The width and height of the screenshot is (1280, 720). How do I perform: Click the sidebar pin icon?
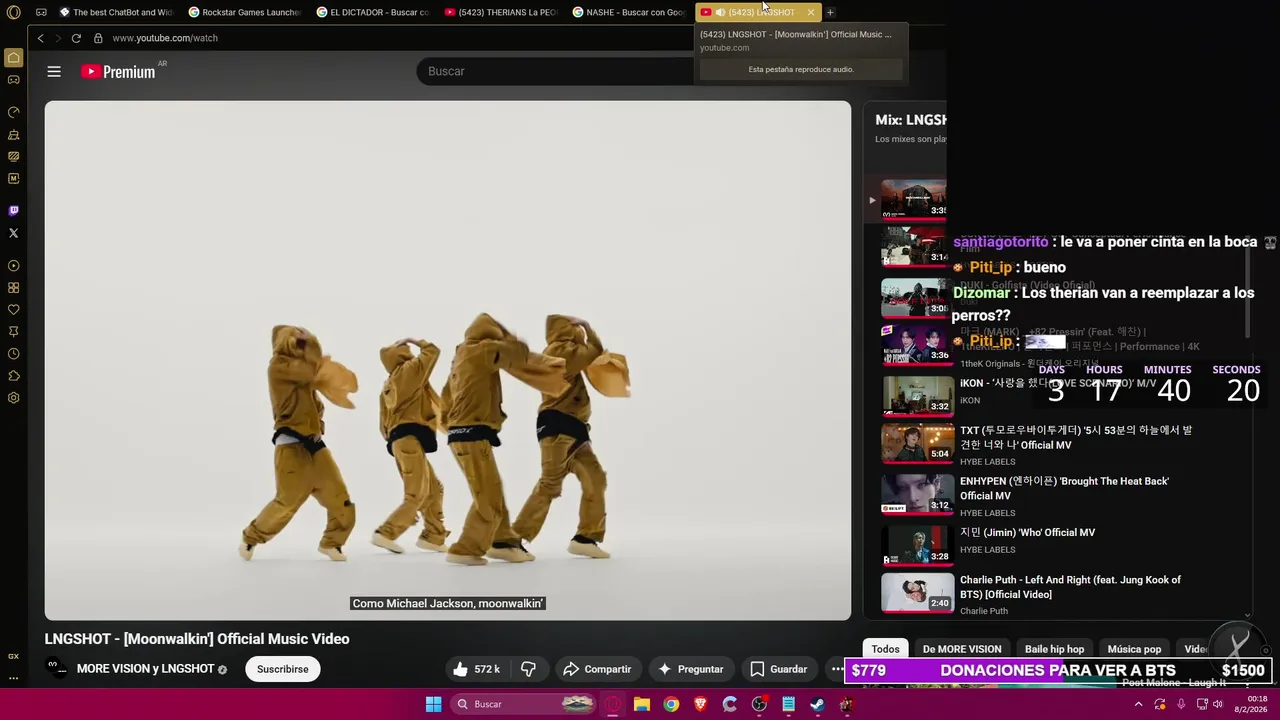pos(13,332)
